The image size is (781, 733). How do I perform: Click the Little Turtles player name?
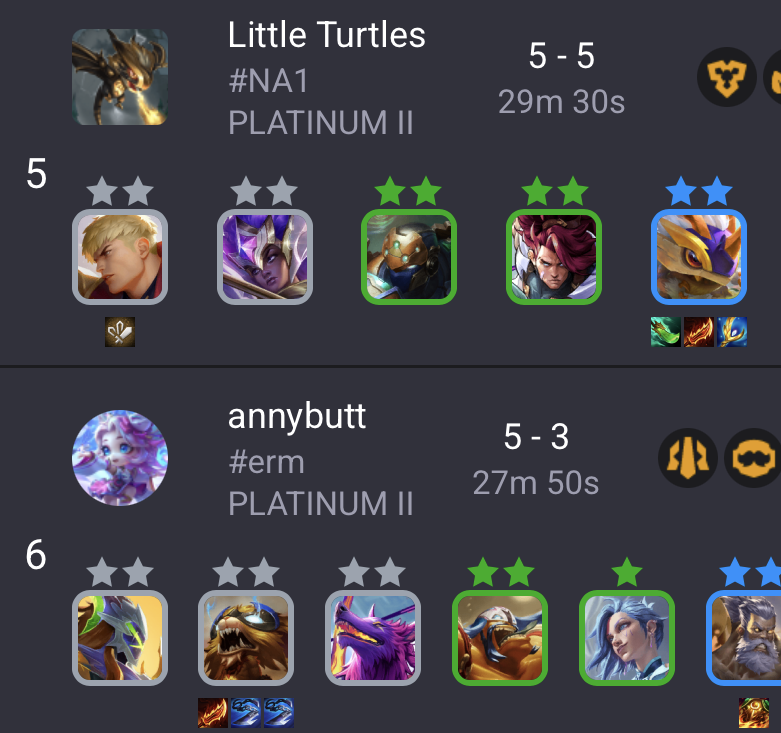(326, 35)
